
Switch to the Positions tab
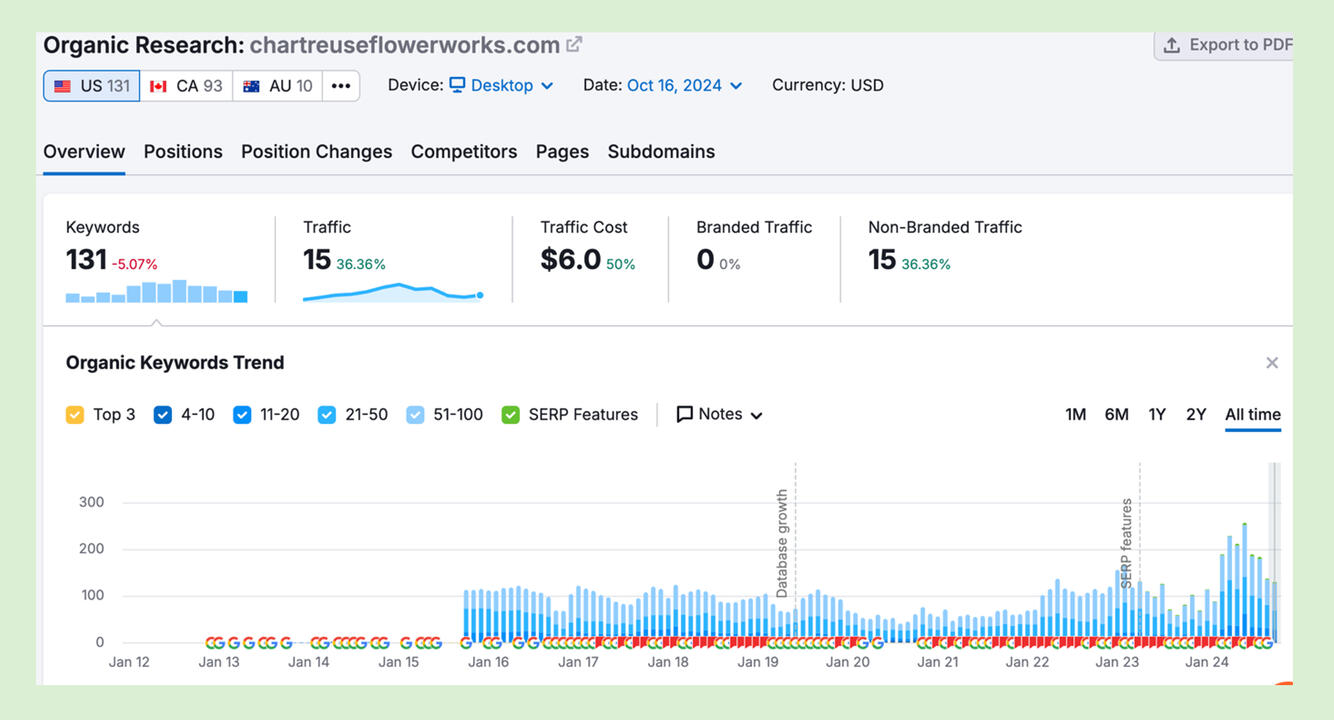[x=183, y=152]
